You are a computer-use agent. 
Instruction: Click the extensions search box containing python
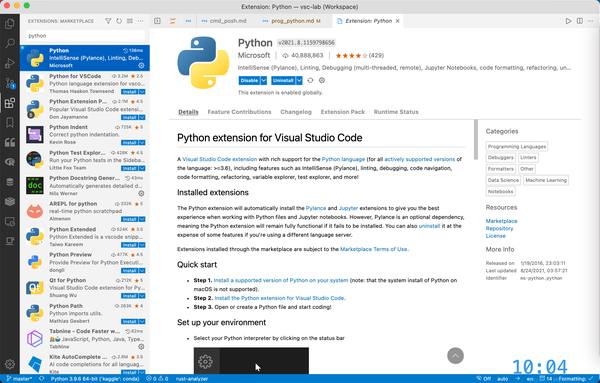[x=85, y=36]
